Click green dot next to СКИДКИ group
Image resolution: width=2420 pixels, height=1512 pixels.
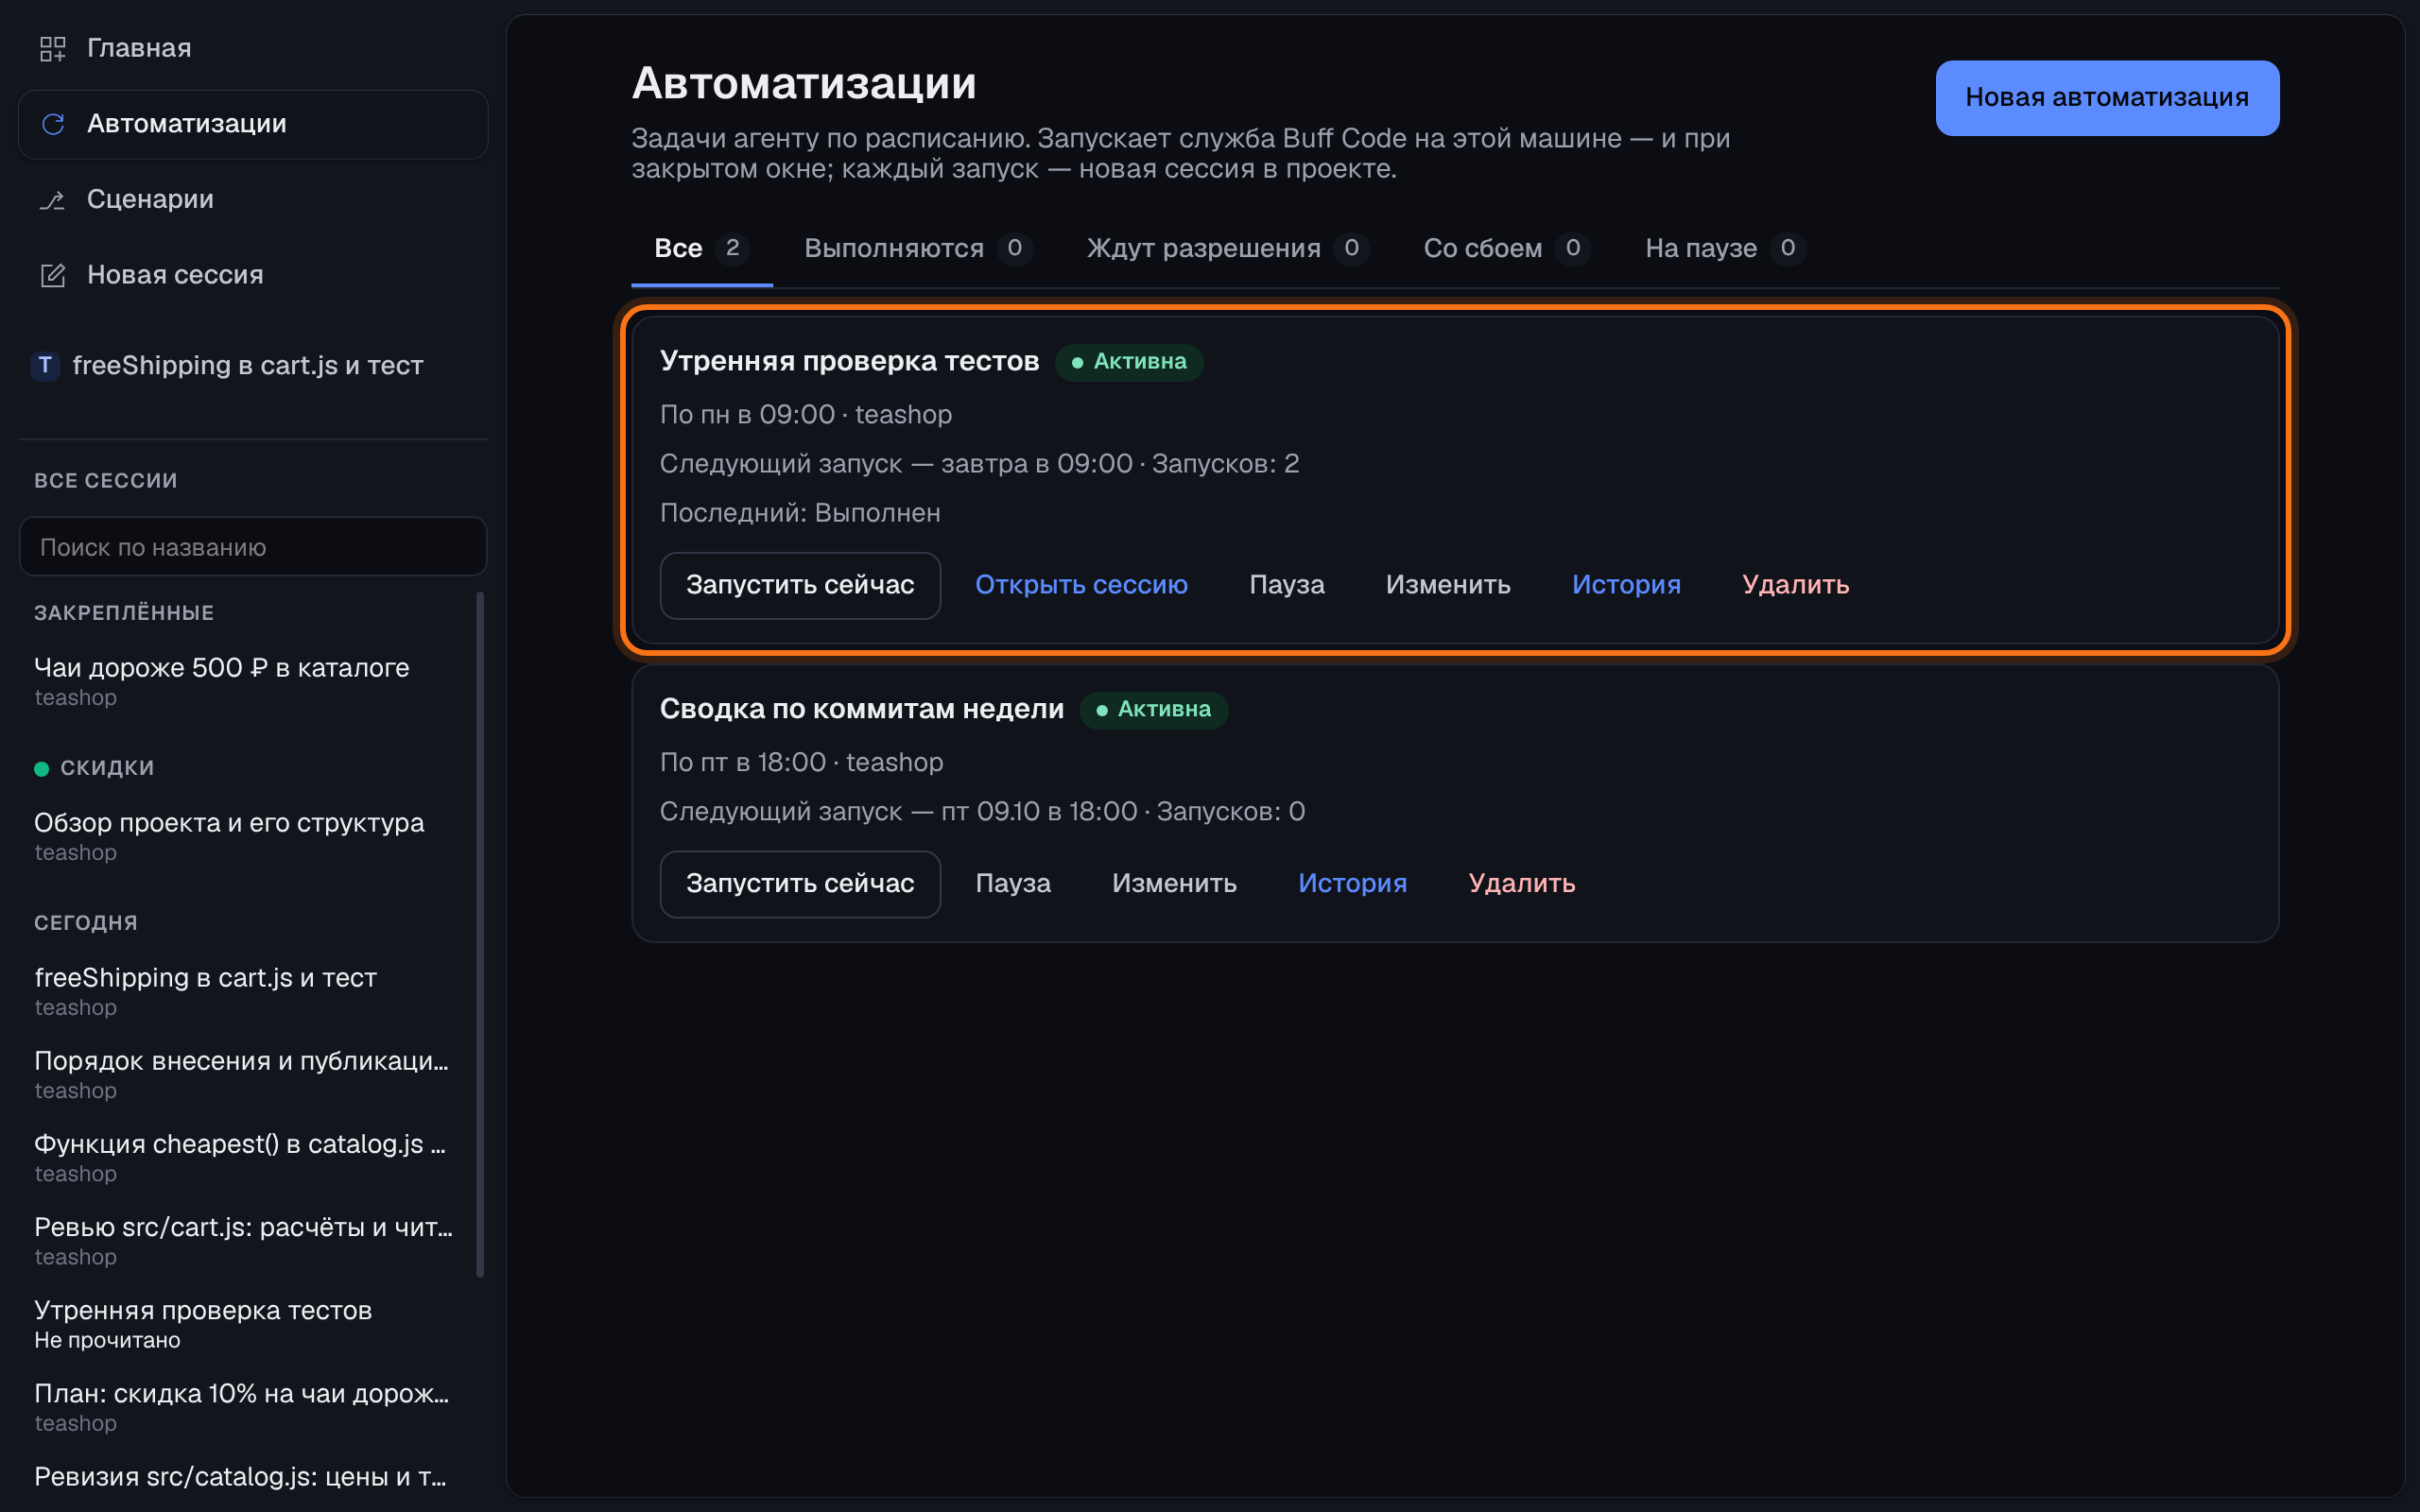coord(41,768)
